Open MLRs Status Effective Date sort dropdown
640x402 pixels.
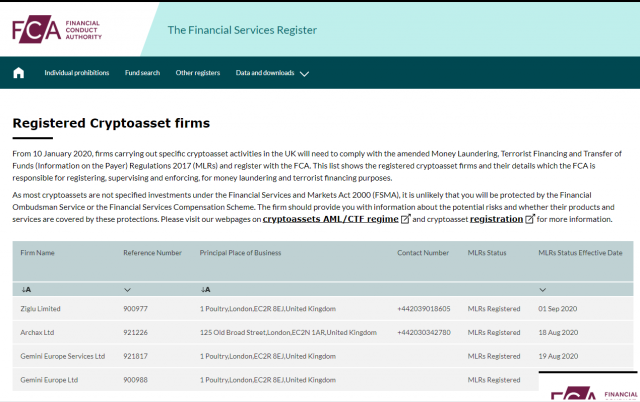542,289
